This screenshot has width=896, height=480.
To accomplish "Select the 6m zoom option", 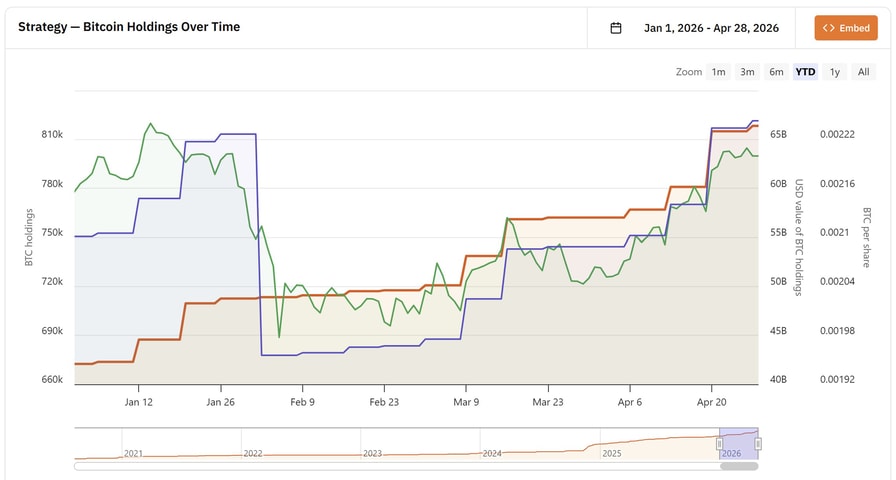I will 776,72.
